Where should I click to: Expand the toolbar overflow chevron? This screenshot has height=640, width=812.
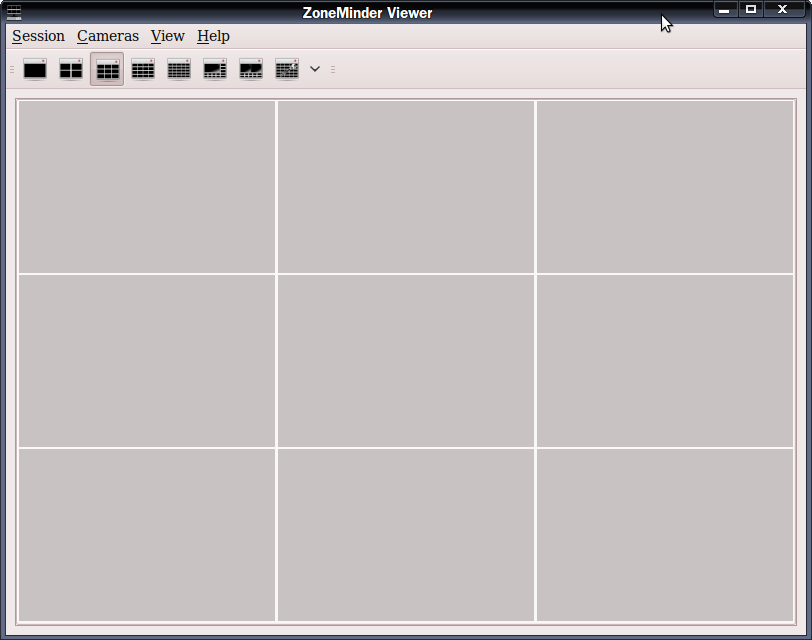315,69
